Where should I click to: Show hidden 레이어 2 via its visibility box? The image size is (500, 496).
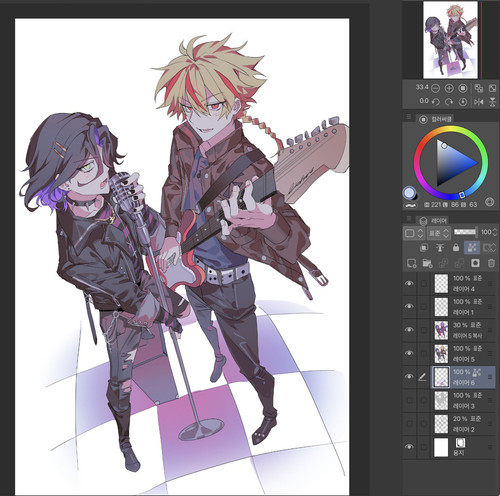coord(409,424)
